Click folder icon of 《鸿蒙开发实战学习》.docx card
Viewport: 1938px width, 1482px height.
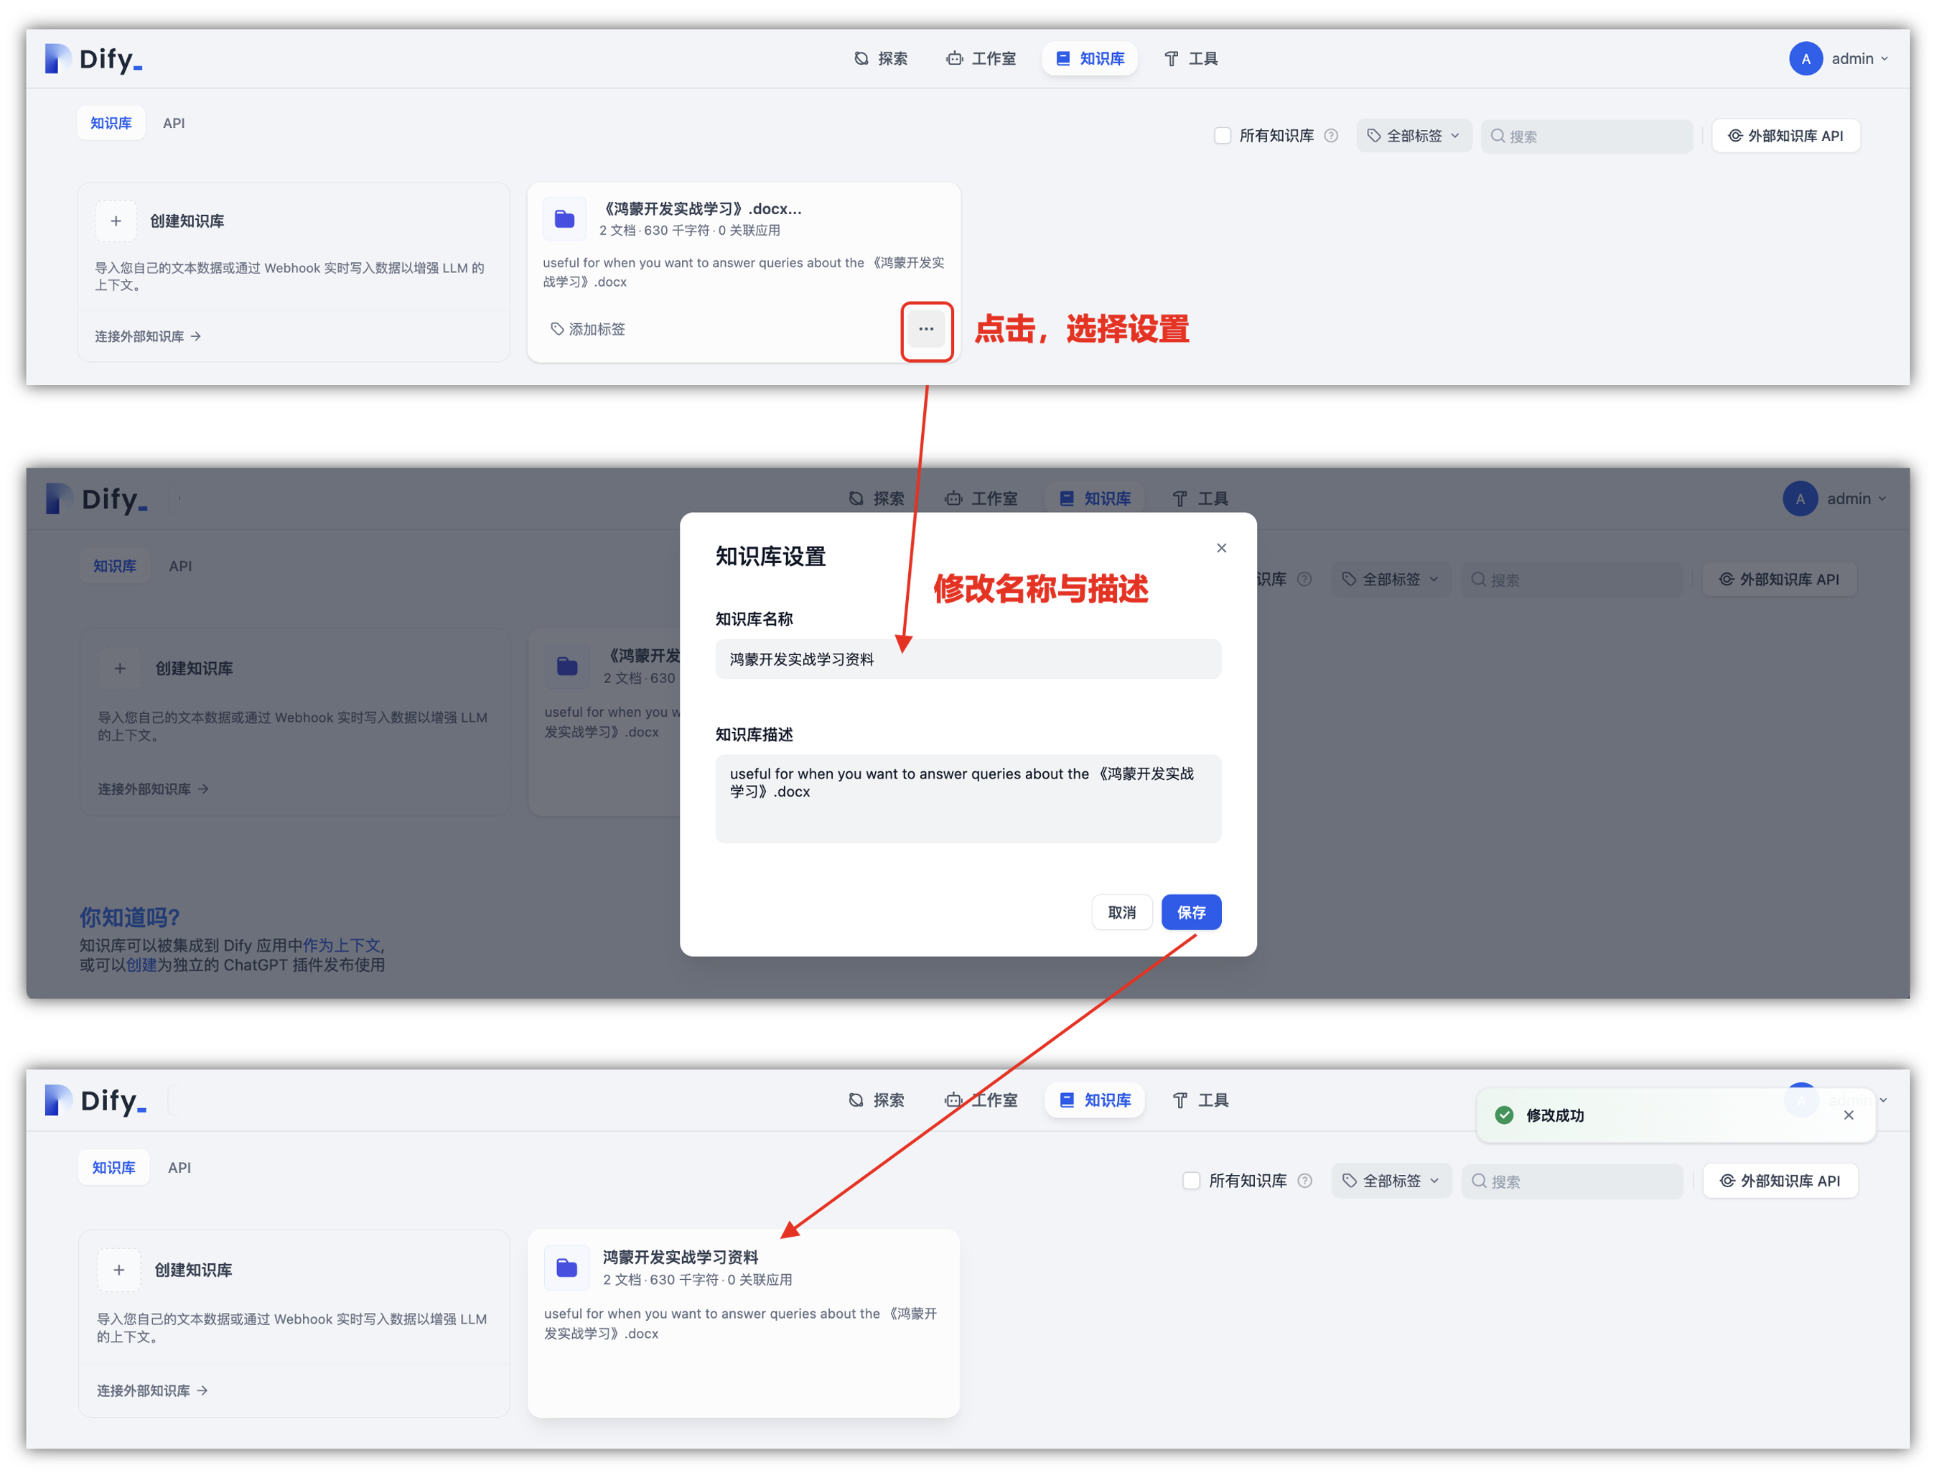click(565, 219)
